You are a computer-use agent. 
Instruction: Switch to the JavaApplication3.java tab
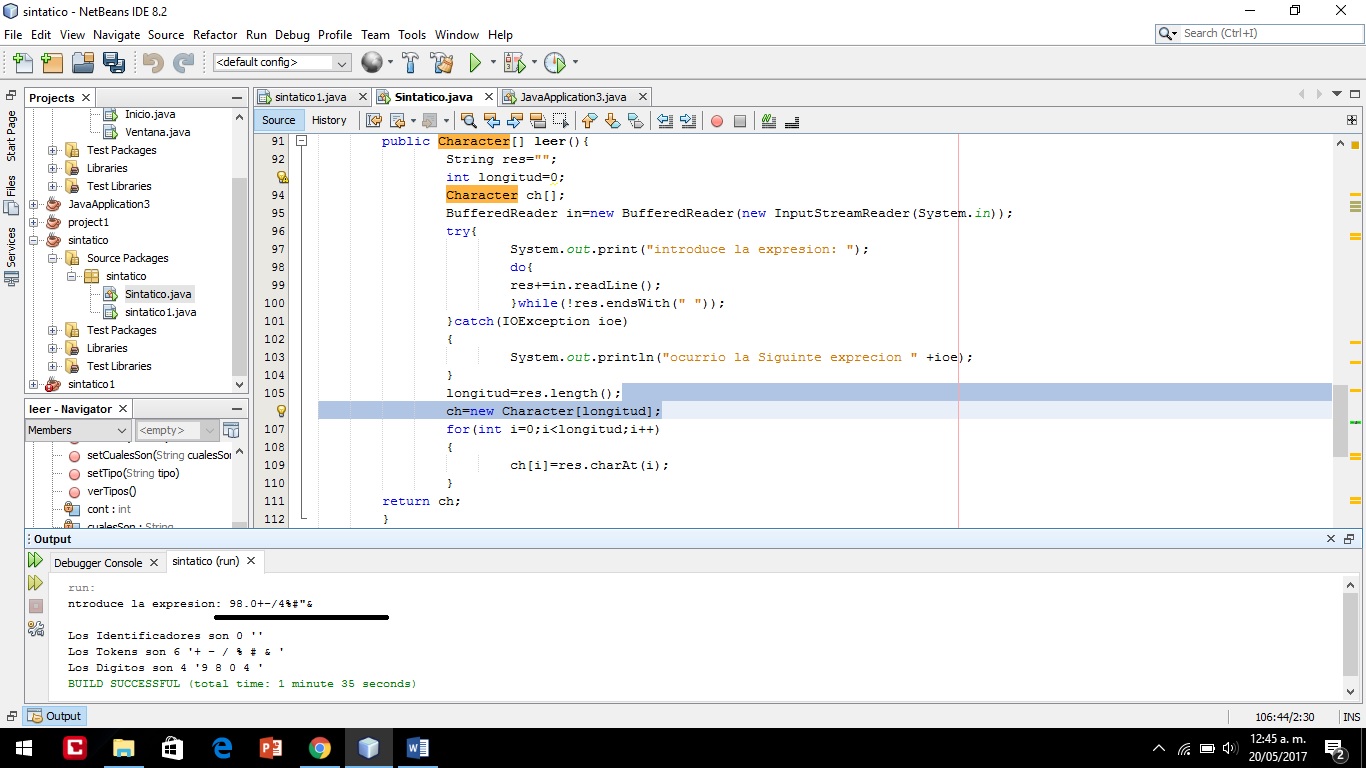(x=573, y=97)
